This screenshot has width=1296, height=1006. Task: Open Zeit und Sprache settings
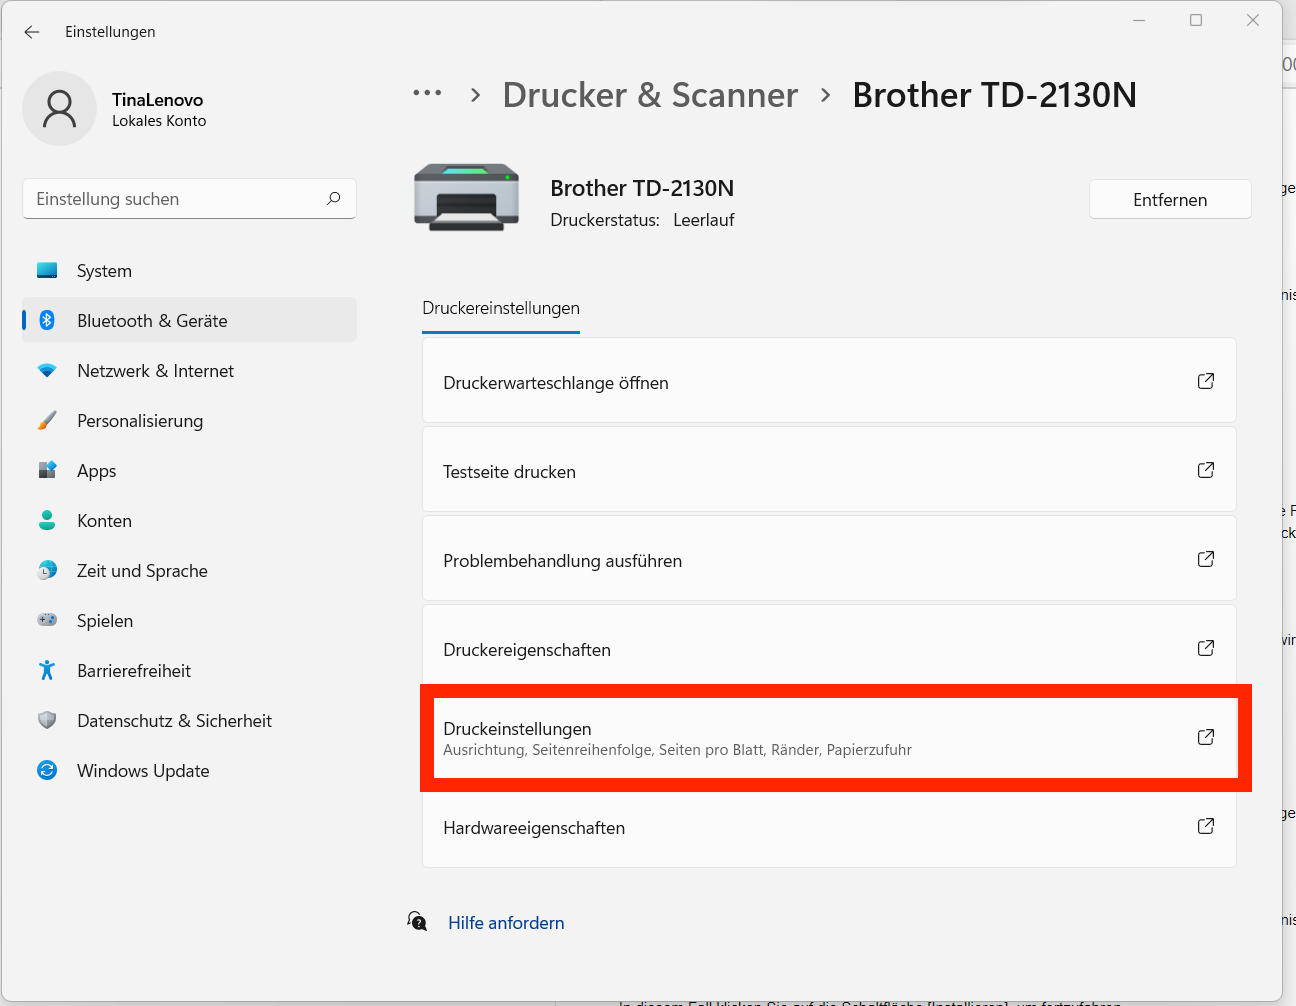click(189, 570)
